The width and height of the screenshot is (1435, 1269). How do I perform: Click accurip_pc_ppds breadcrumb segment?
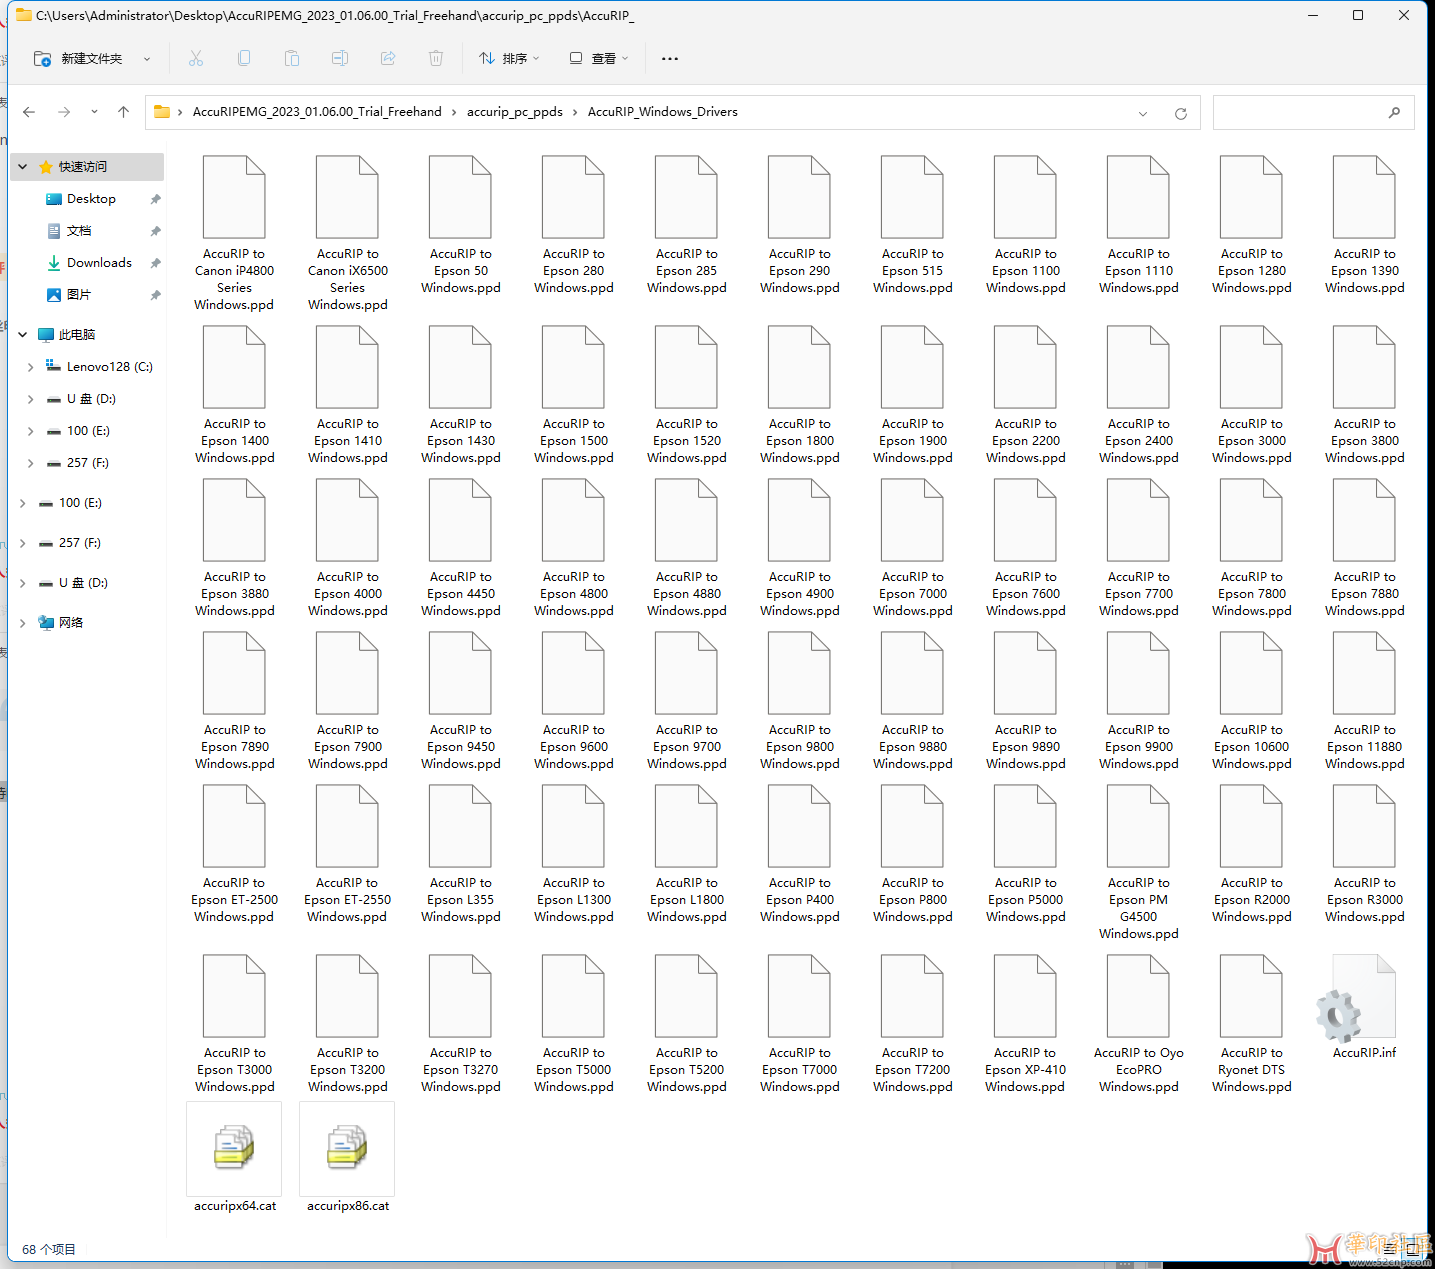515,112
